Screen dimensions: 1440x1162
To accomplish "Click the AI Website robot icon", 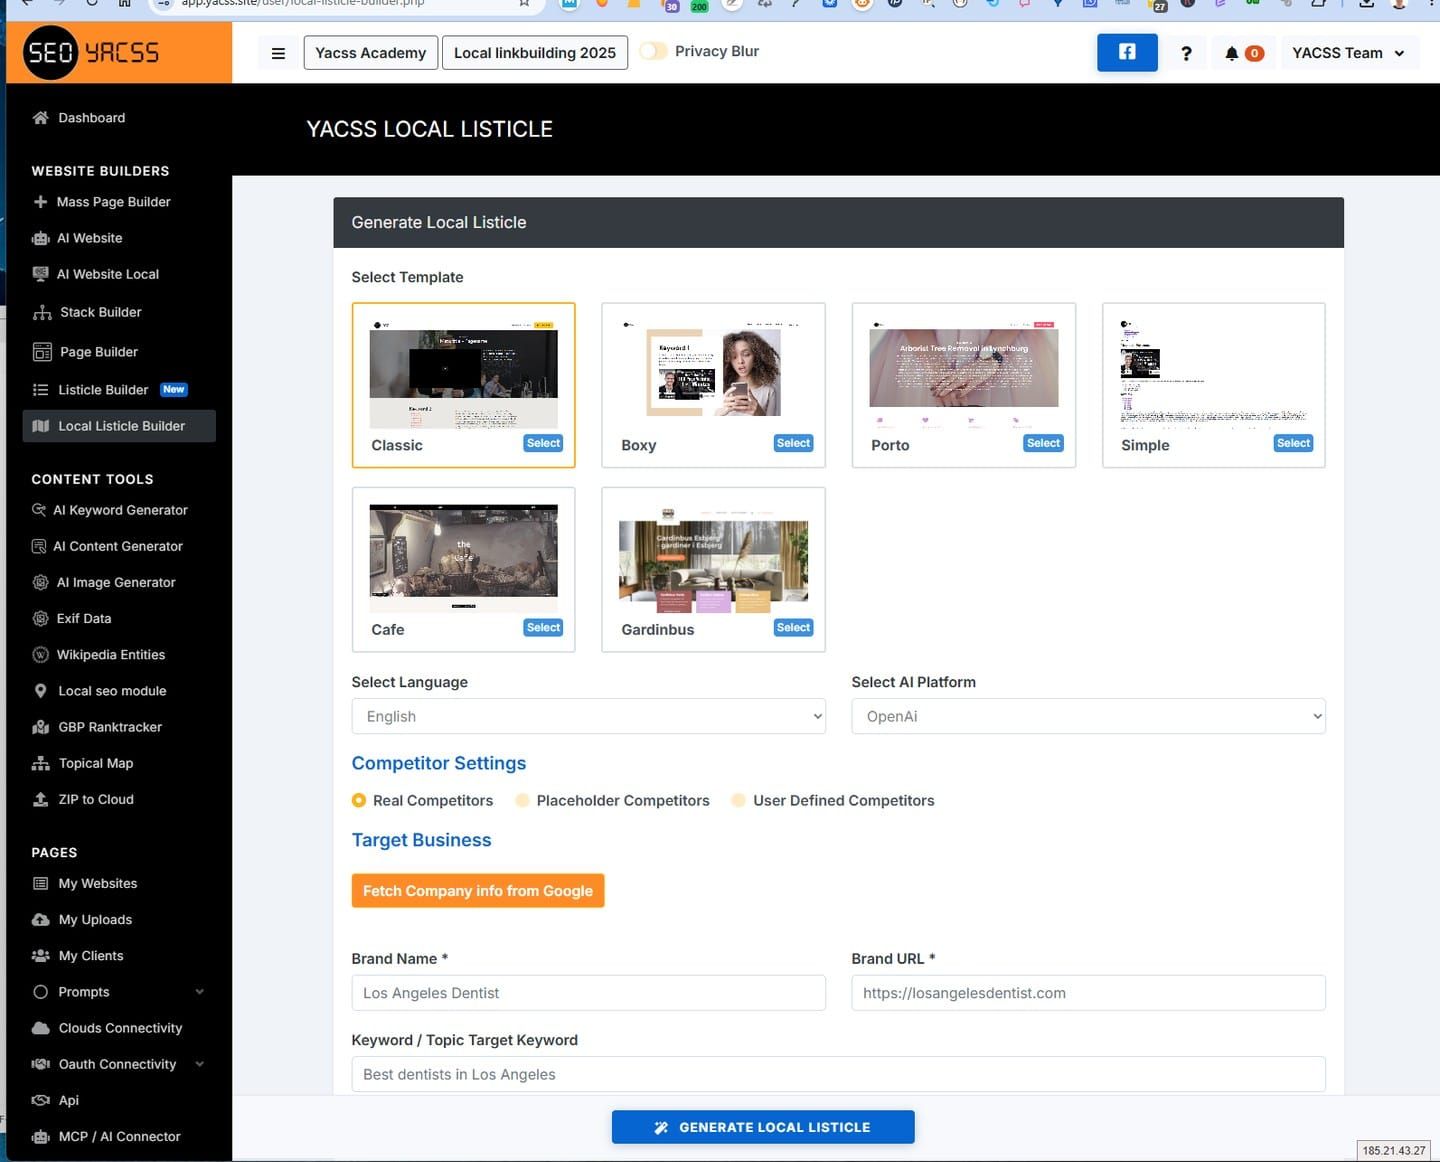I will click(x=40, y=238).
